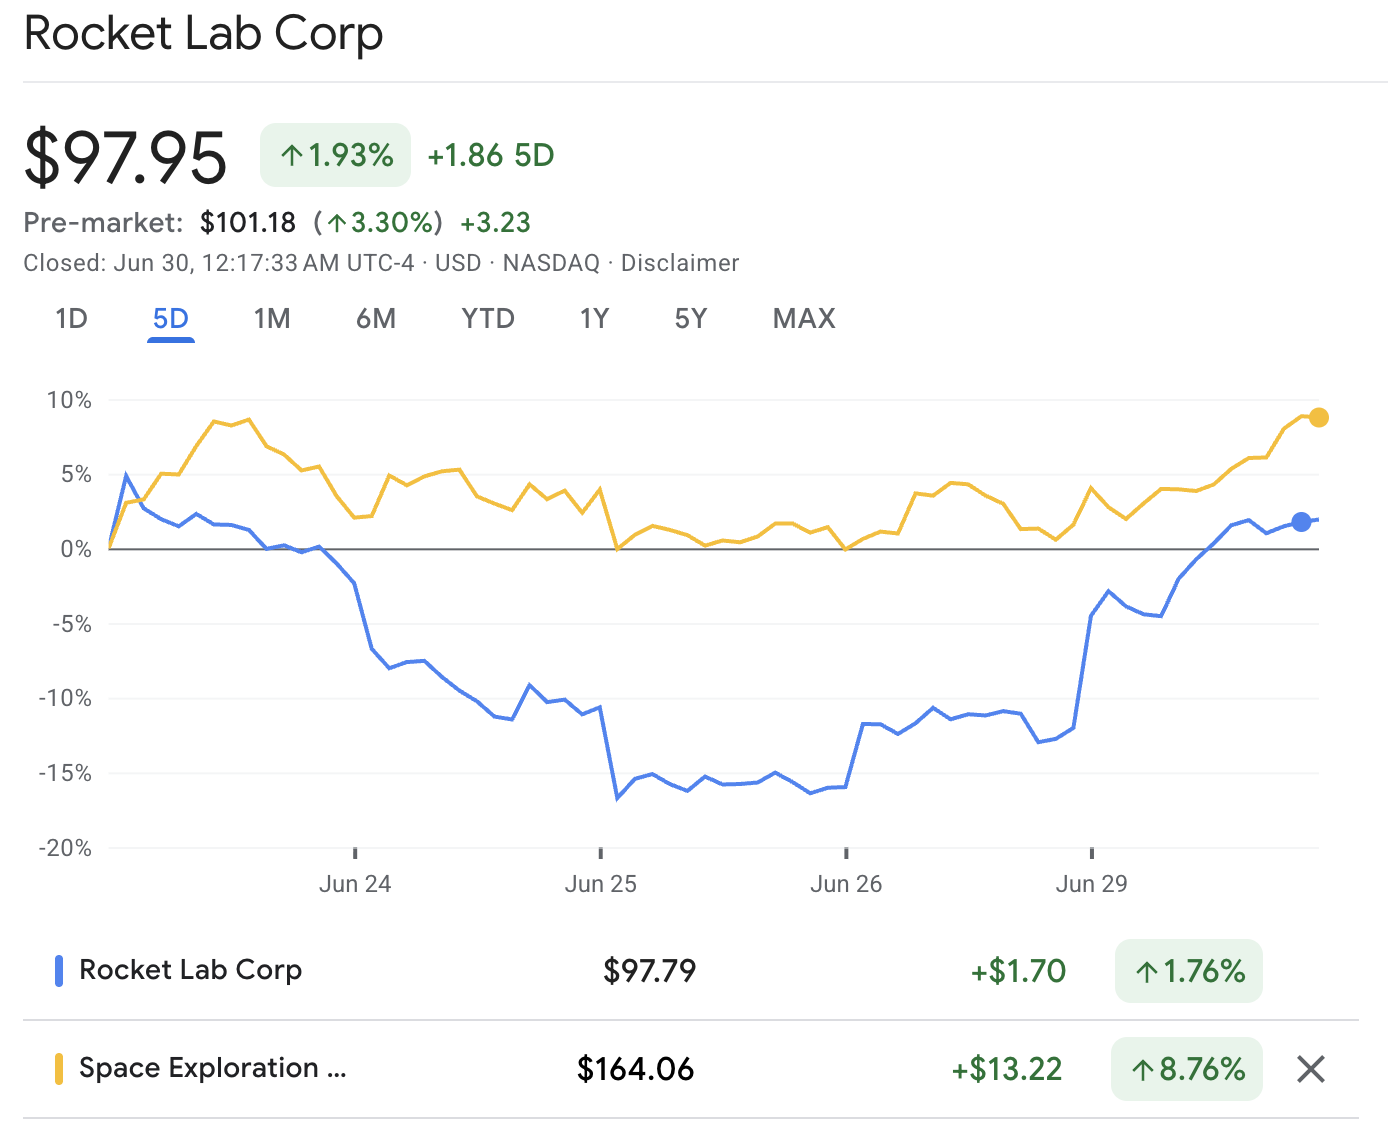Click the 10% y-axis label

[69, 400]
